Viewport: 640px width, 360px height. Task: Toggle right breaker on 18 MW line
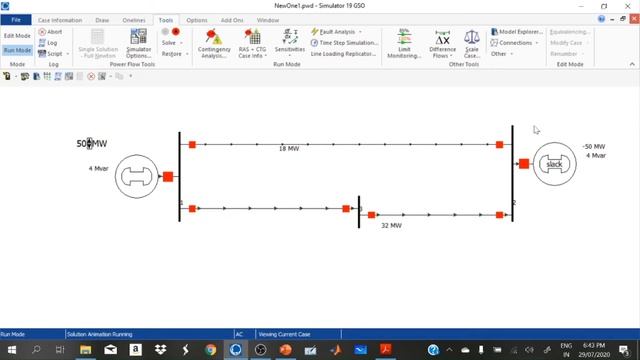tap(500, 144)
